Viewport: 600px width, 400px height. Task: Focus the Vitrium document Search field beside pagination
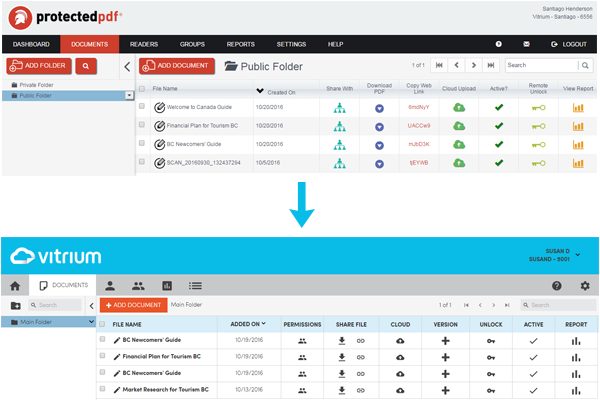tap(558, 305)
